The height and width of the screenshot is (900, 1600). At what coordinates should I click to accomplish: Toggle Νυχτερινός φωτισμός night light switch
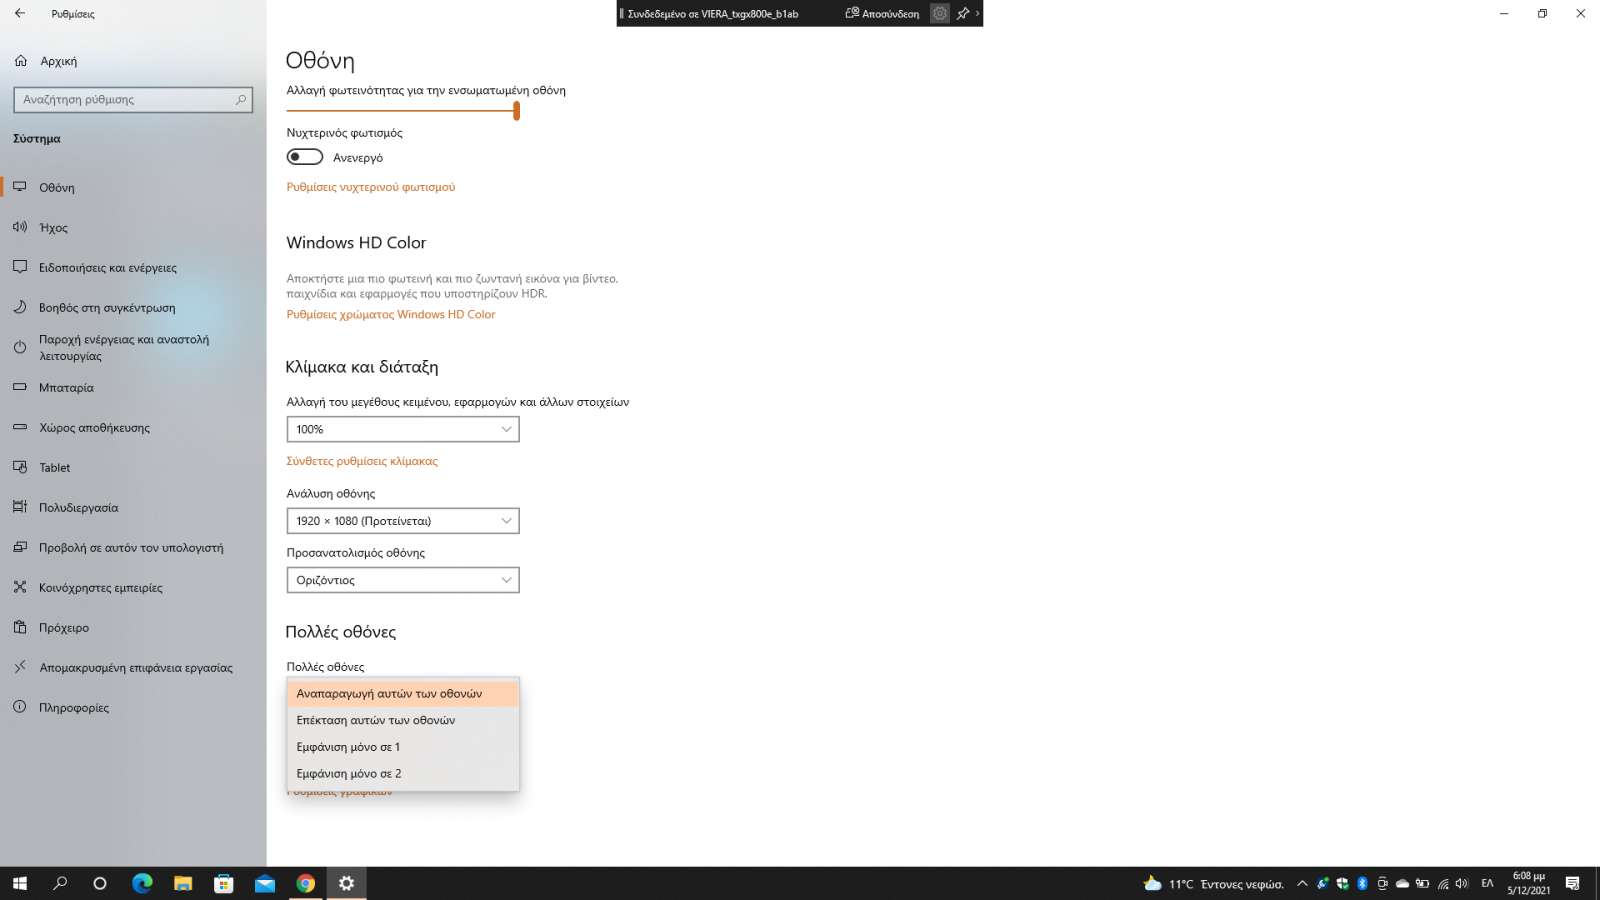coord(305,157)
